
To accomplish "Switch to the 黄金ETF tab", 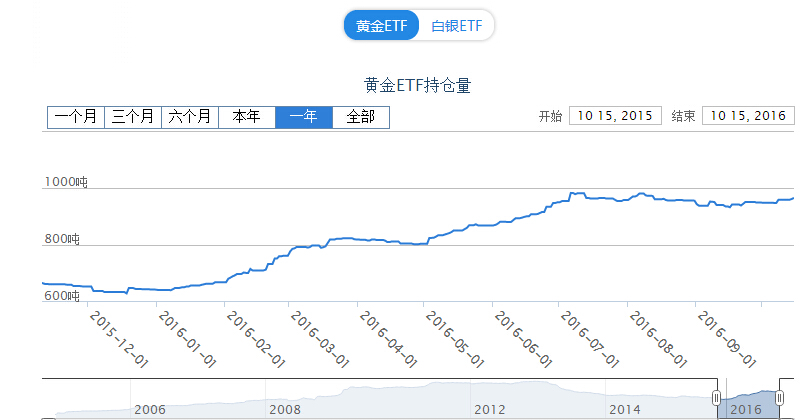I will [x=382, y=25].
